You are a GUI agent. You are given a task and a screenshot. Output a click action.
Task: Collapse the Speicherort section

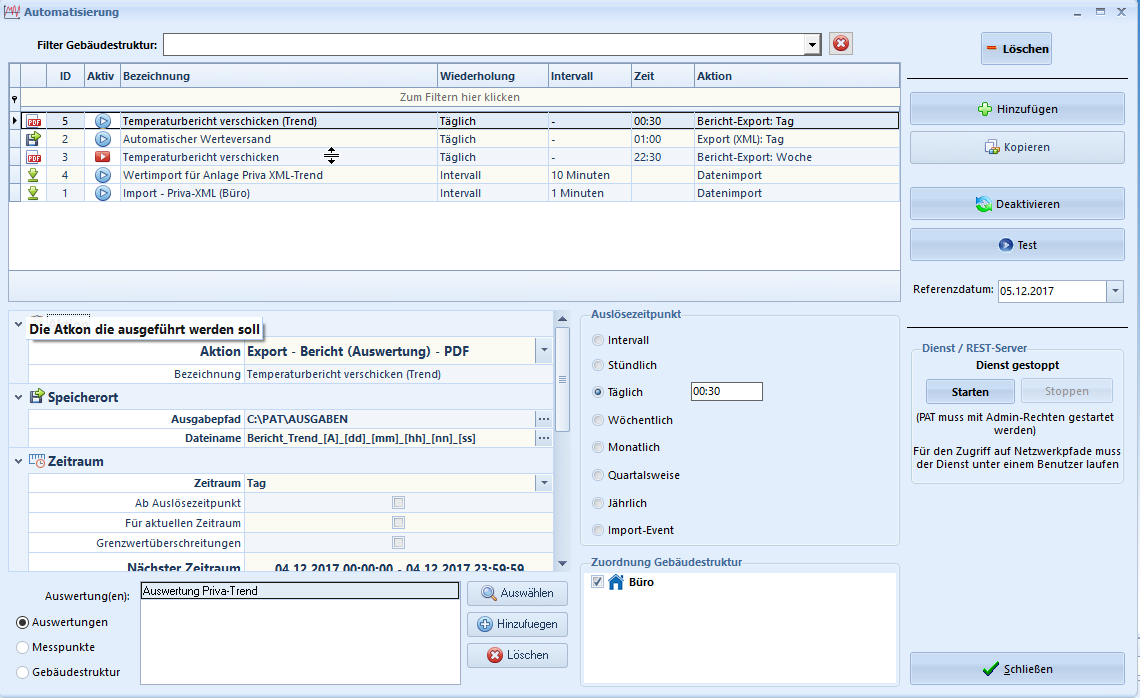18,397
